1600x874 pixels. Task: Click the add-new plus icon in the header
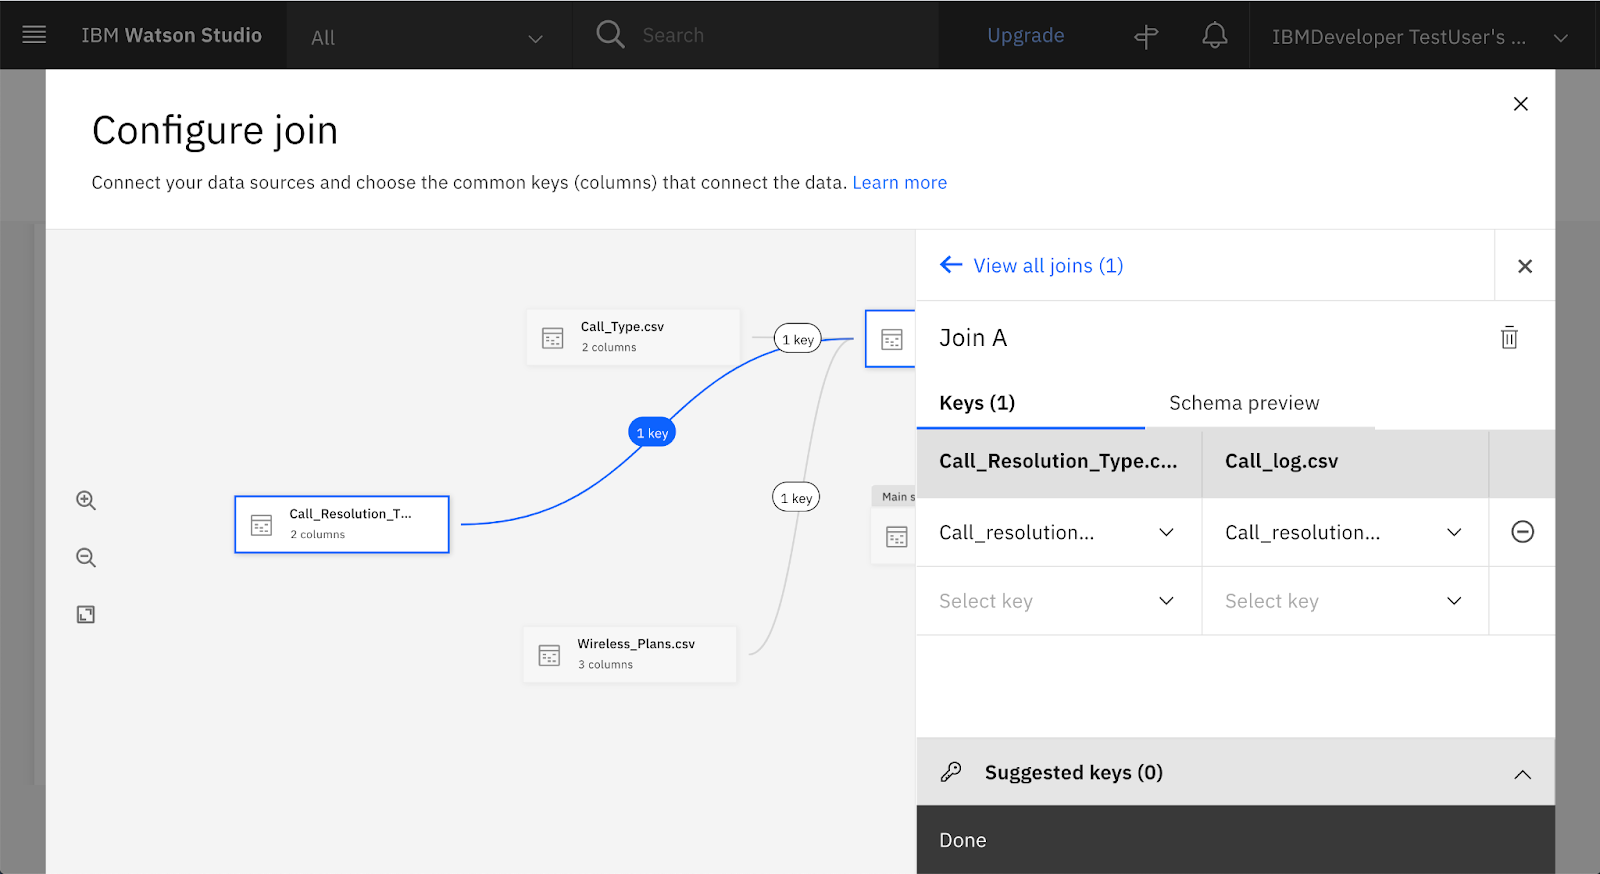pos(1146,37)
